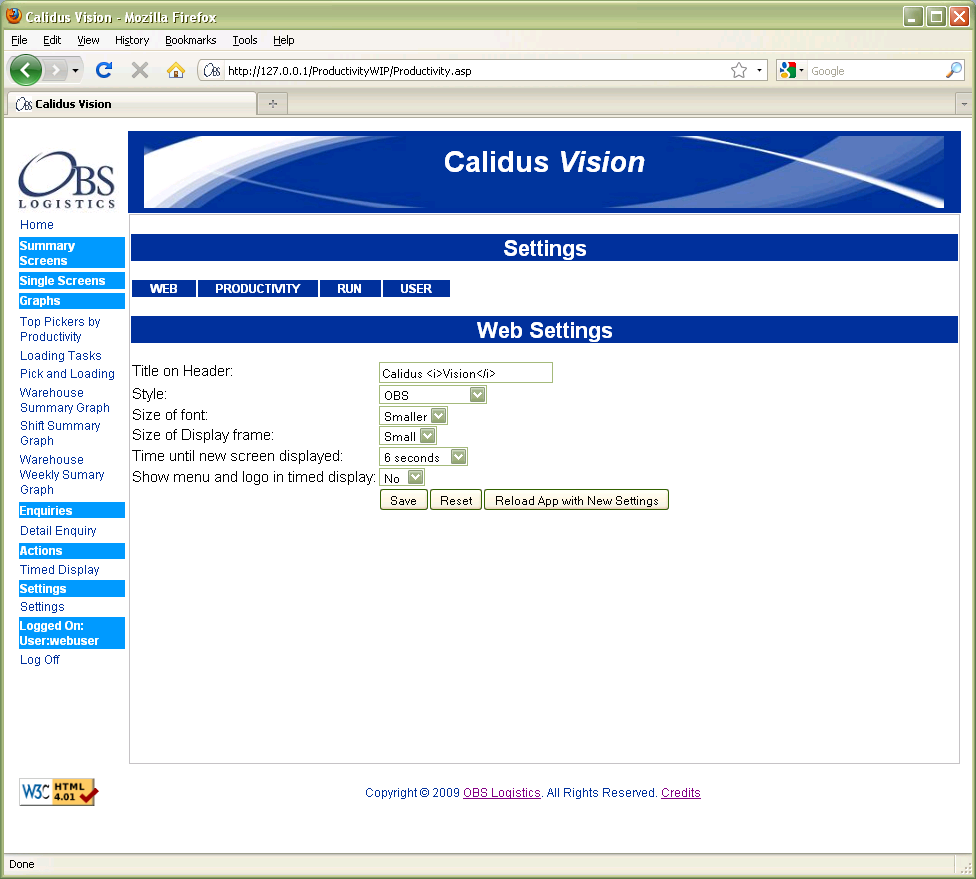Click the OBS Logistics logo
Viewport: 976px width, 879px height.
point(67,179)
